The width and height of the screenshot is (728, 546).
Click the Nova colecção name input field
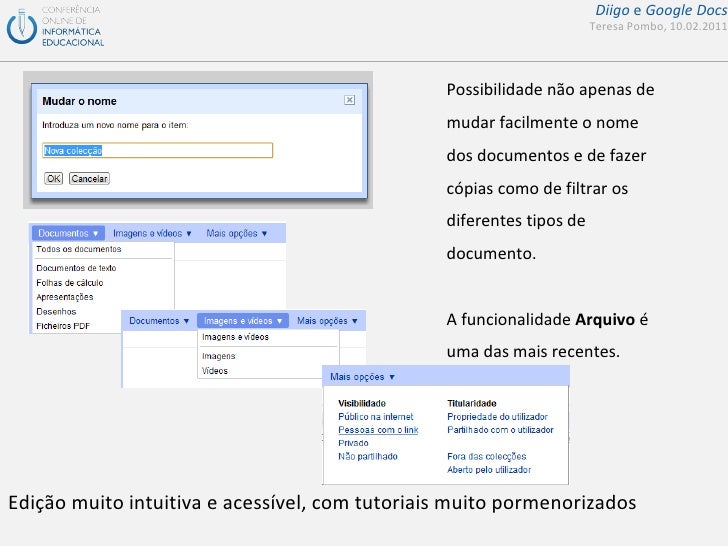click(x=157, y=150)
